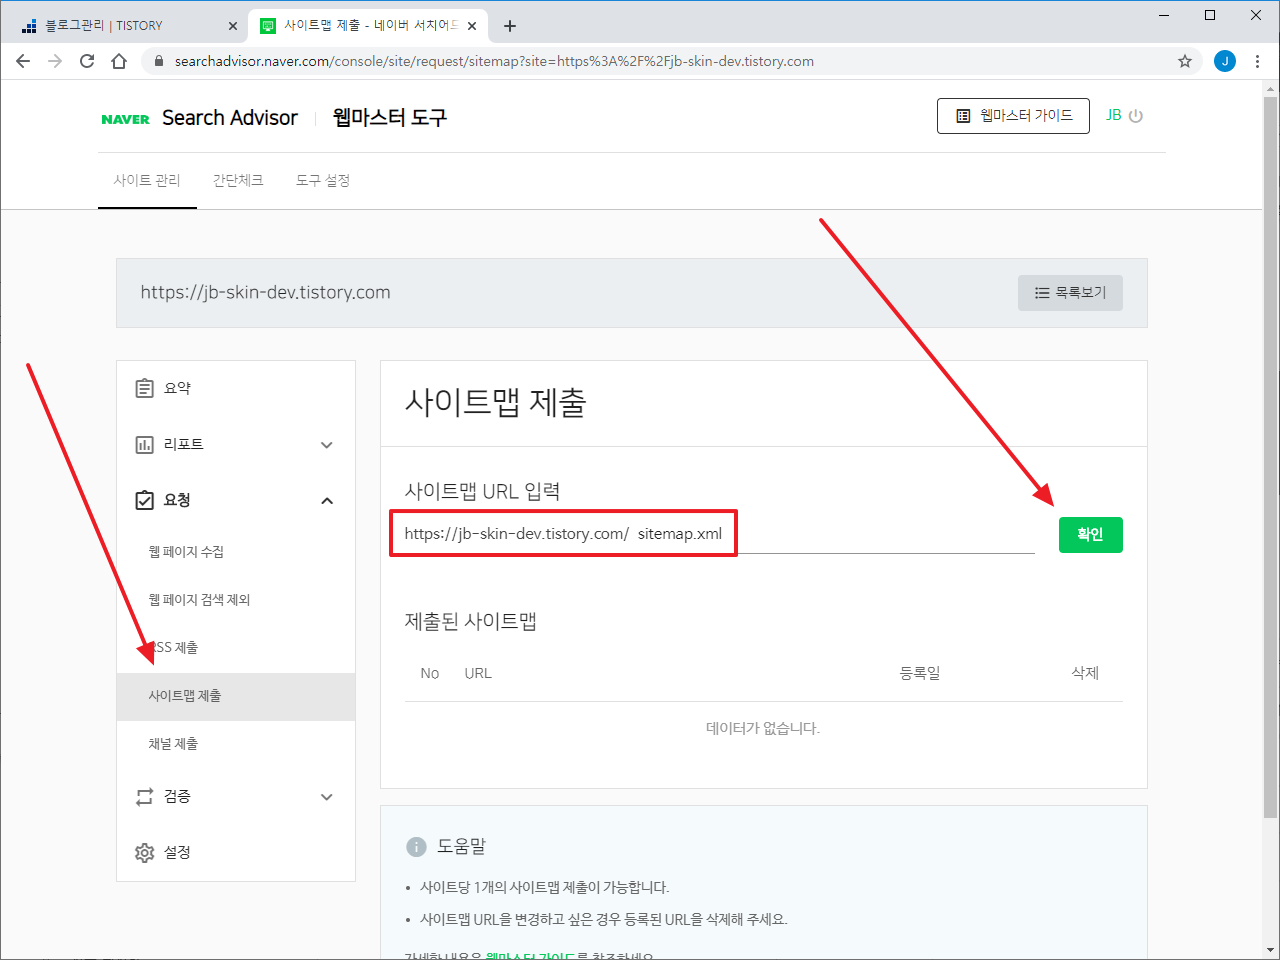Screen dimensions: 1280x960
Task: Click the URL column header
Action: pyautogui.click(x=478, y=673)
